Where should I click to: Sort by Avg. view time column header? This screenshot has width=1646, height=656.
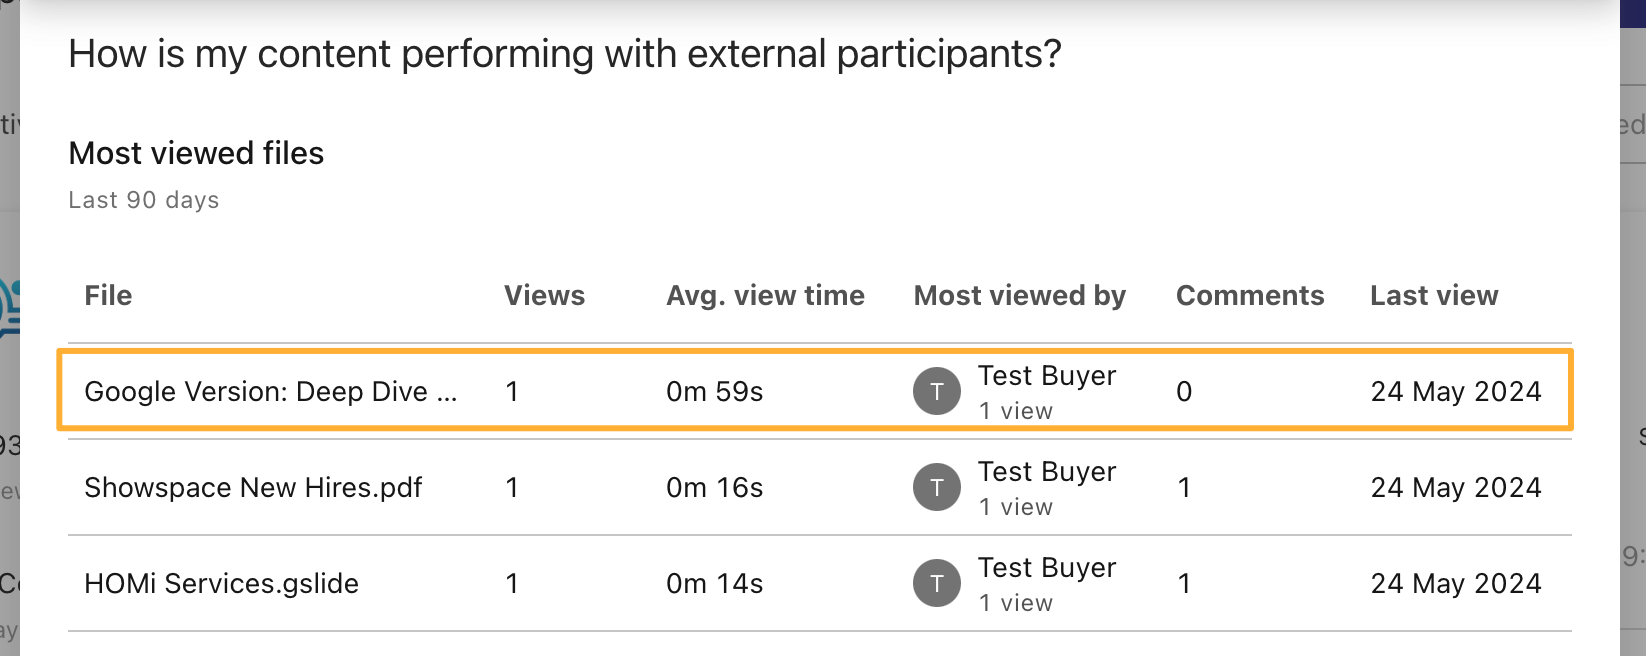click(765, 295)
